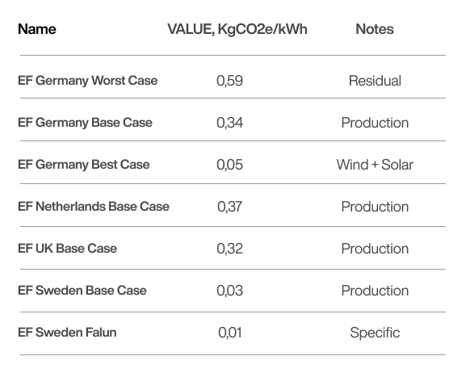Click the Wind + Solar note cell

point(375,165)
